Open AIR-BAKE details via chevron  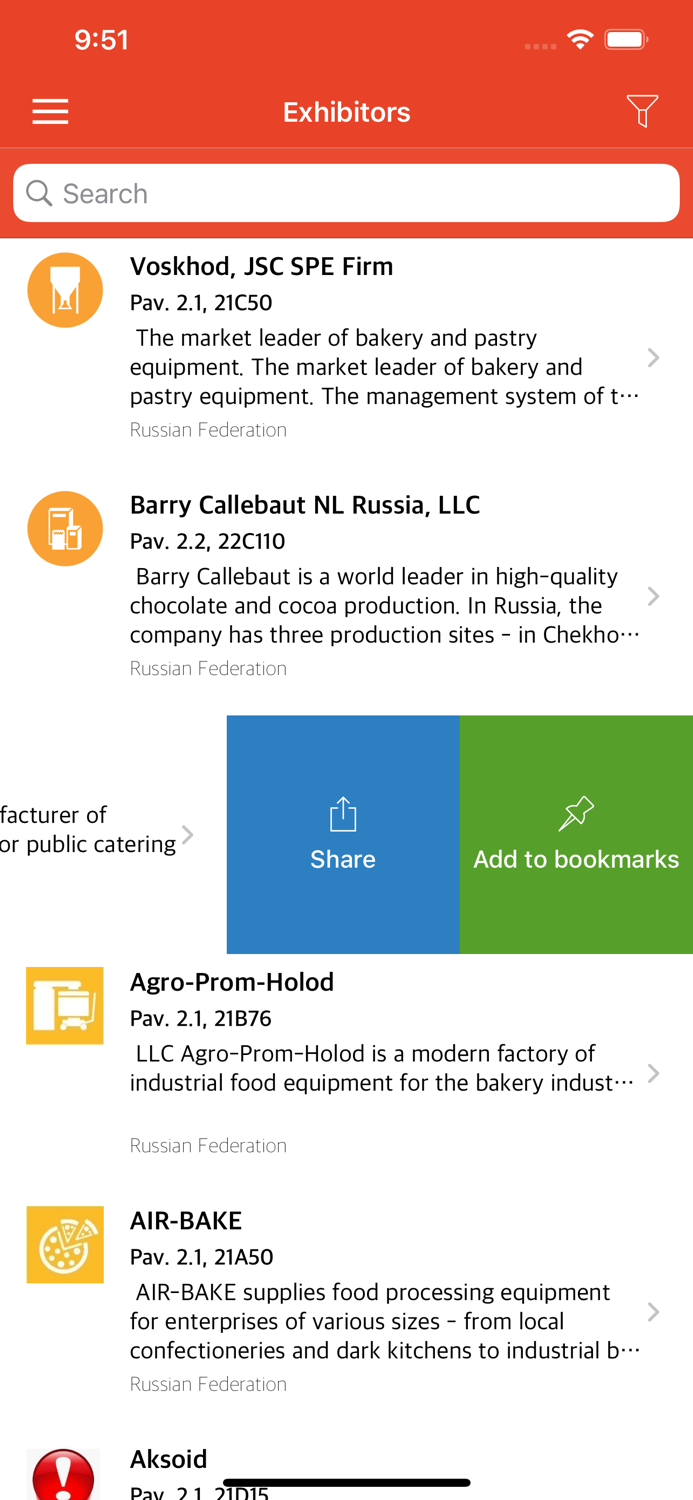(x=653, y=1312)
